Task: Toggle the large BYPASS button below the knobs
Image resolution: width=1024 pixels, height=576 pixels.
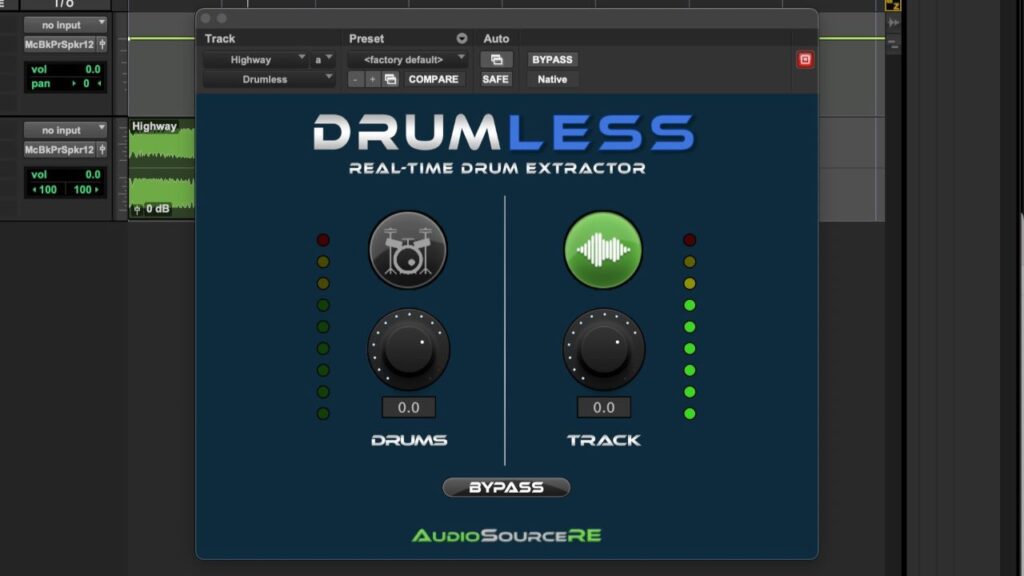Action: point(506,487)
